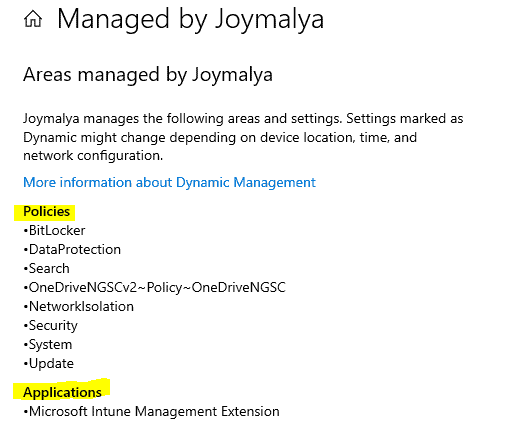Open More information about Dynamic Management link
The height and width of the screenshot is (428, 512).
point(169,182)
